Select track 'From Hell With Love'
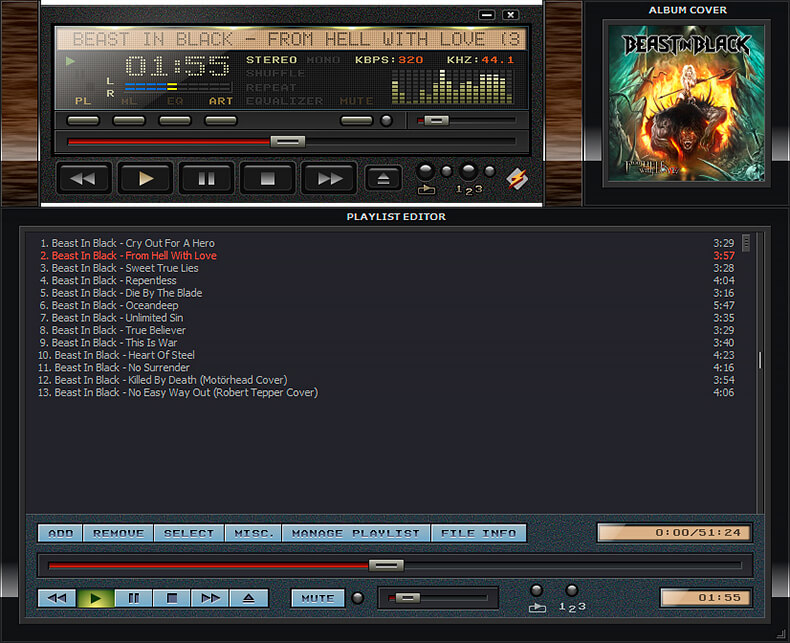Viewport: 790px width, 643px height. tap(387, 255)
